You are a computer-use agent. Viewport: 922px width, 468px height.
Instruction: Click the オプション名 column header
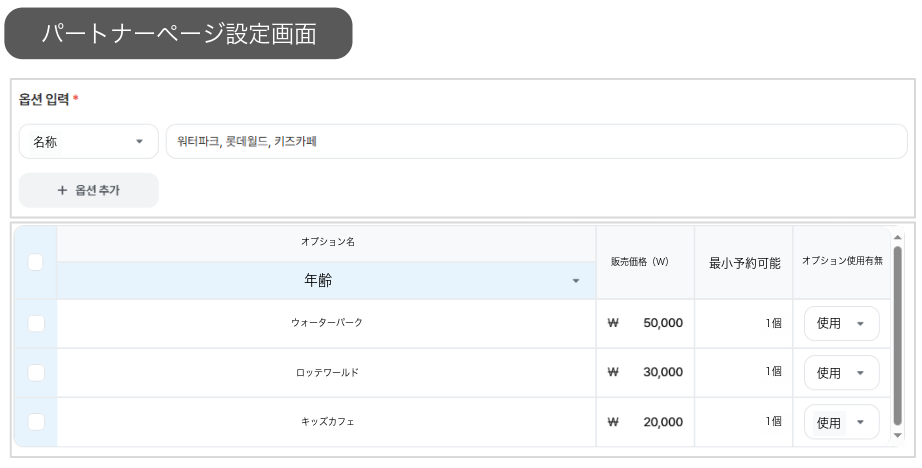(x=328, y=242)
